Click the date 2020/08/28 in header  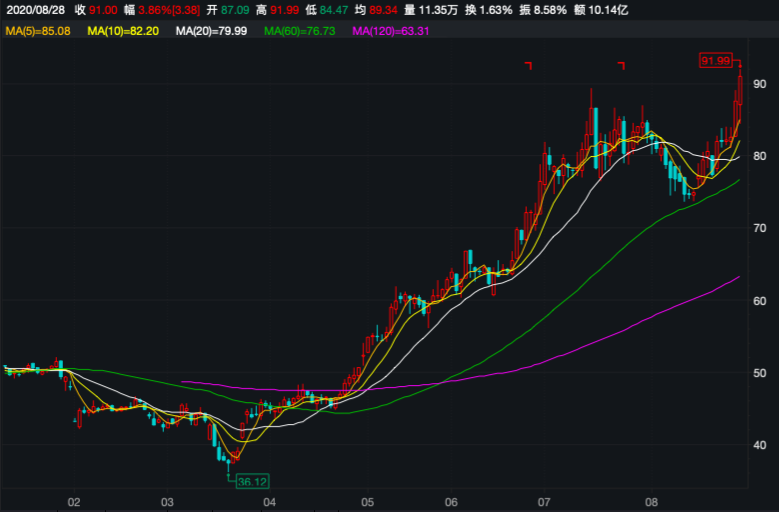point(35,9)
